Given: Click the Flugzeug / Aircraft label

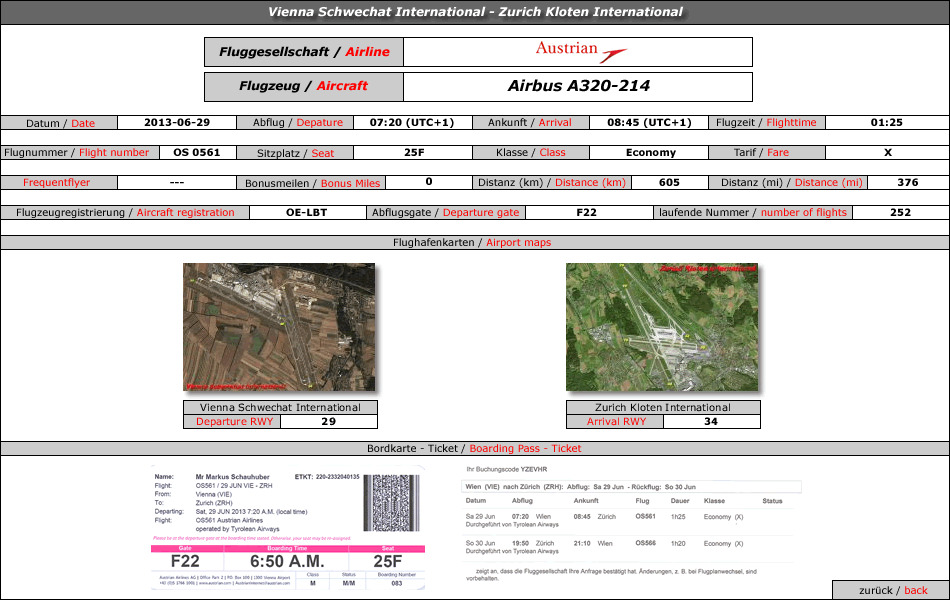Looking at the screenshot, I should 304,87.
